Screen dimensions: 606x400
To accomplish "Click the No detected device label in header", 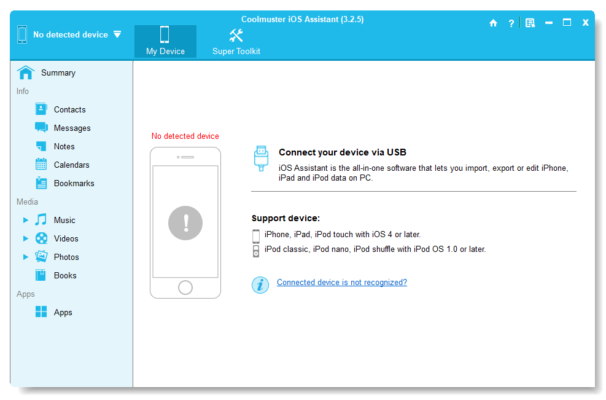I will pyautogui.click(x=70, y=34).
